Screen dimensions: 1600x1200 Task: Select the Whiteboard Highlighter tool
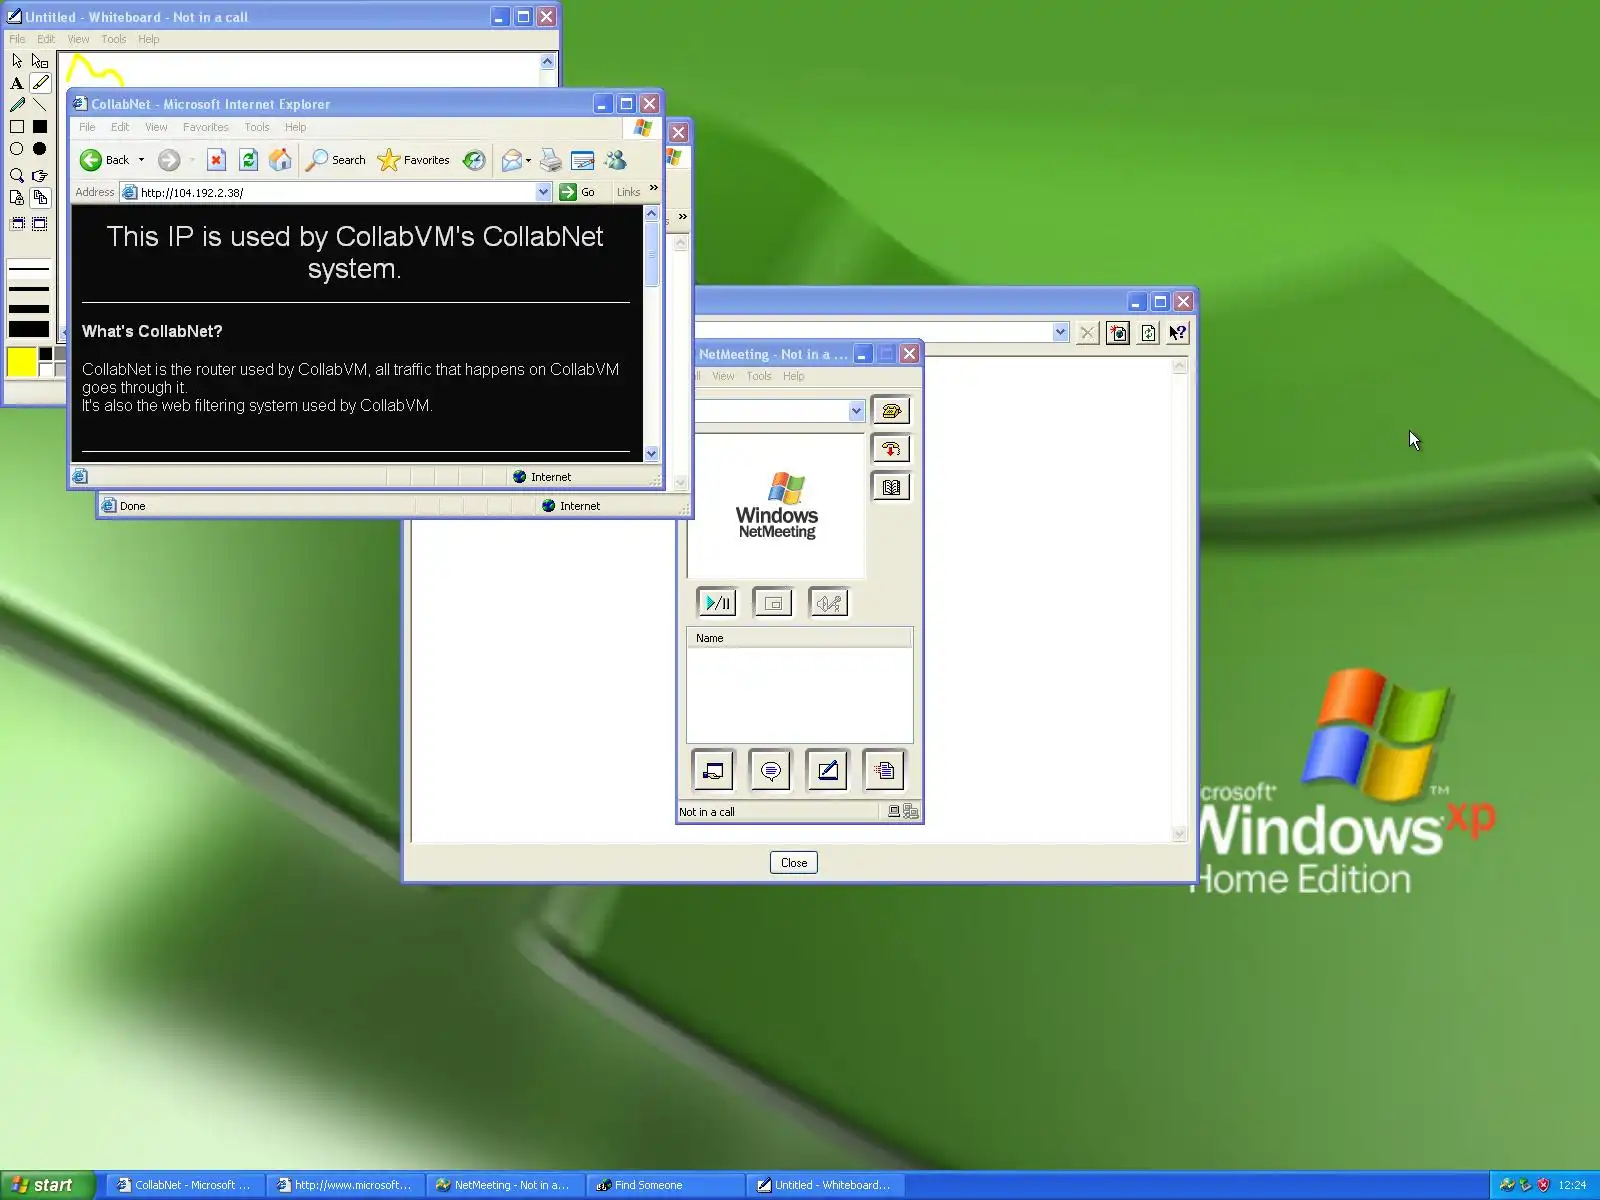[40, 83]
